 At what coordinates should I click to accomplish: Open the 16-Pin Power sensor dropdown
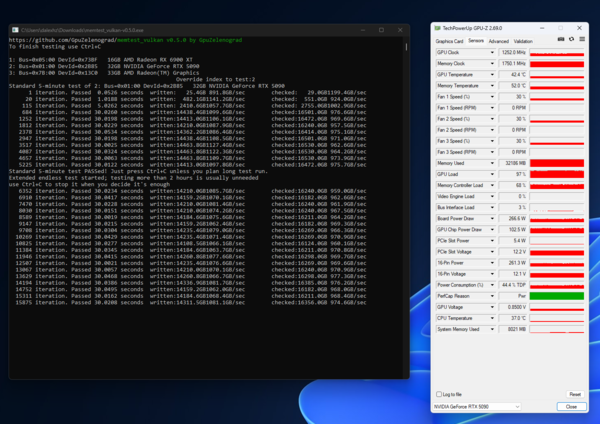pos(492,263)
